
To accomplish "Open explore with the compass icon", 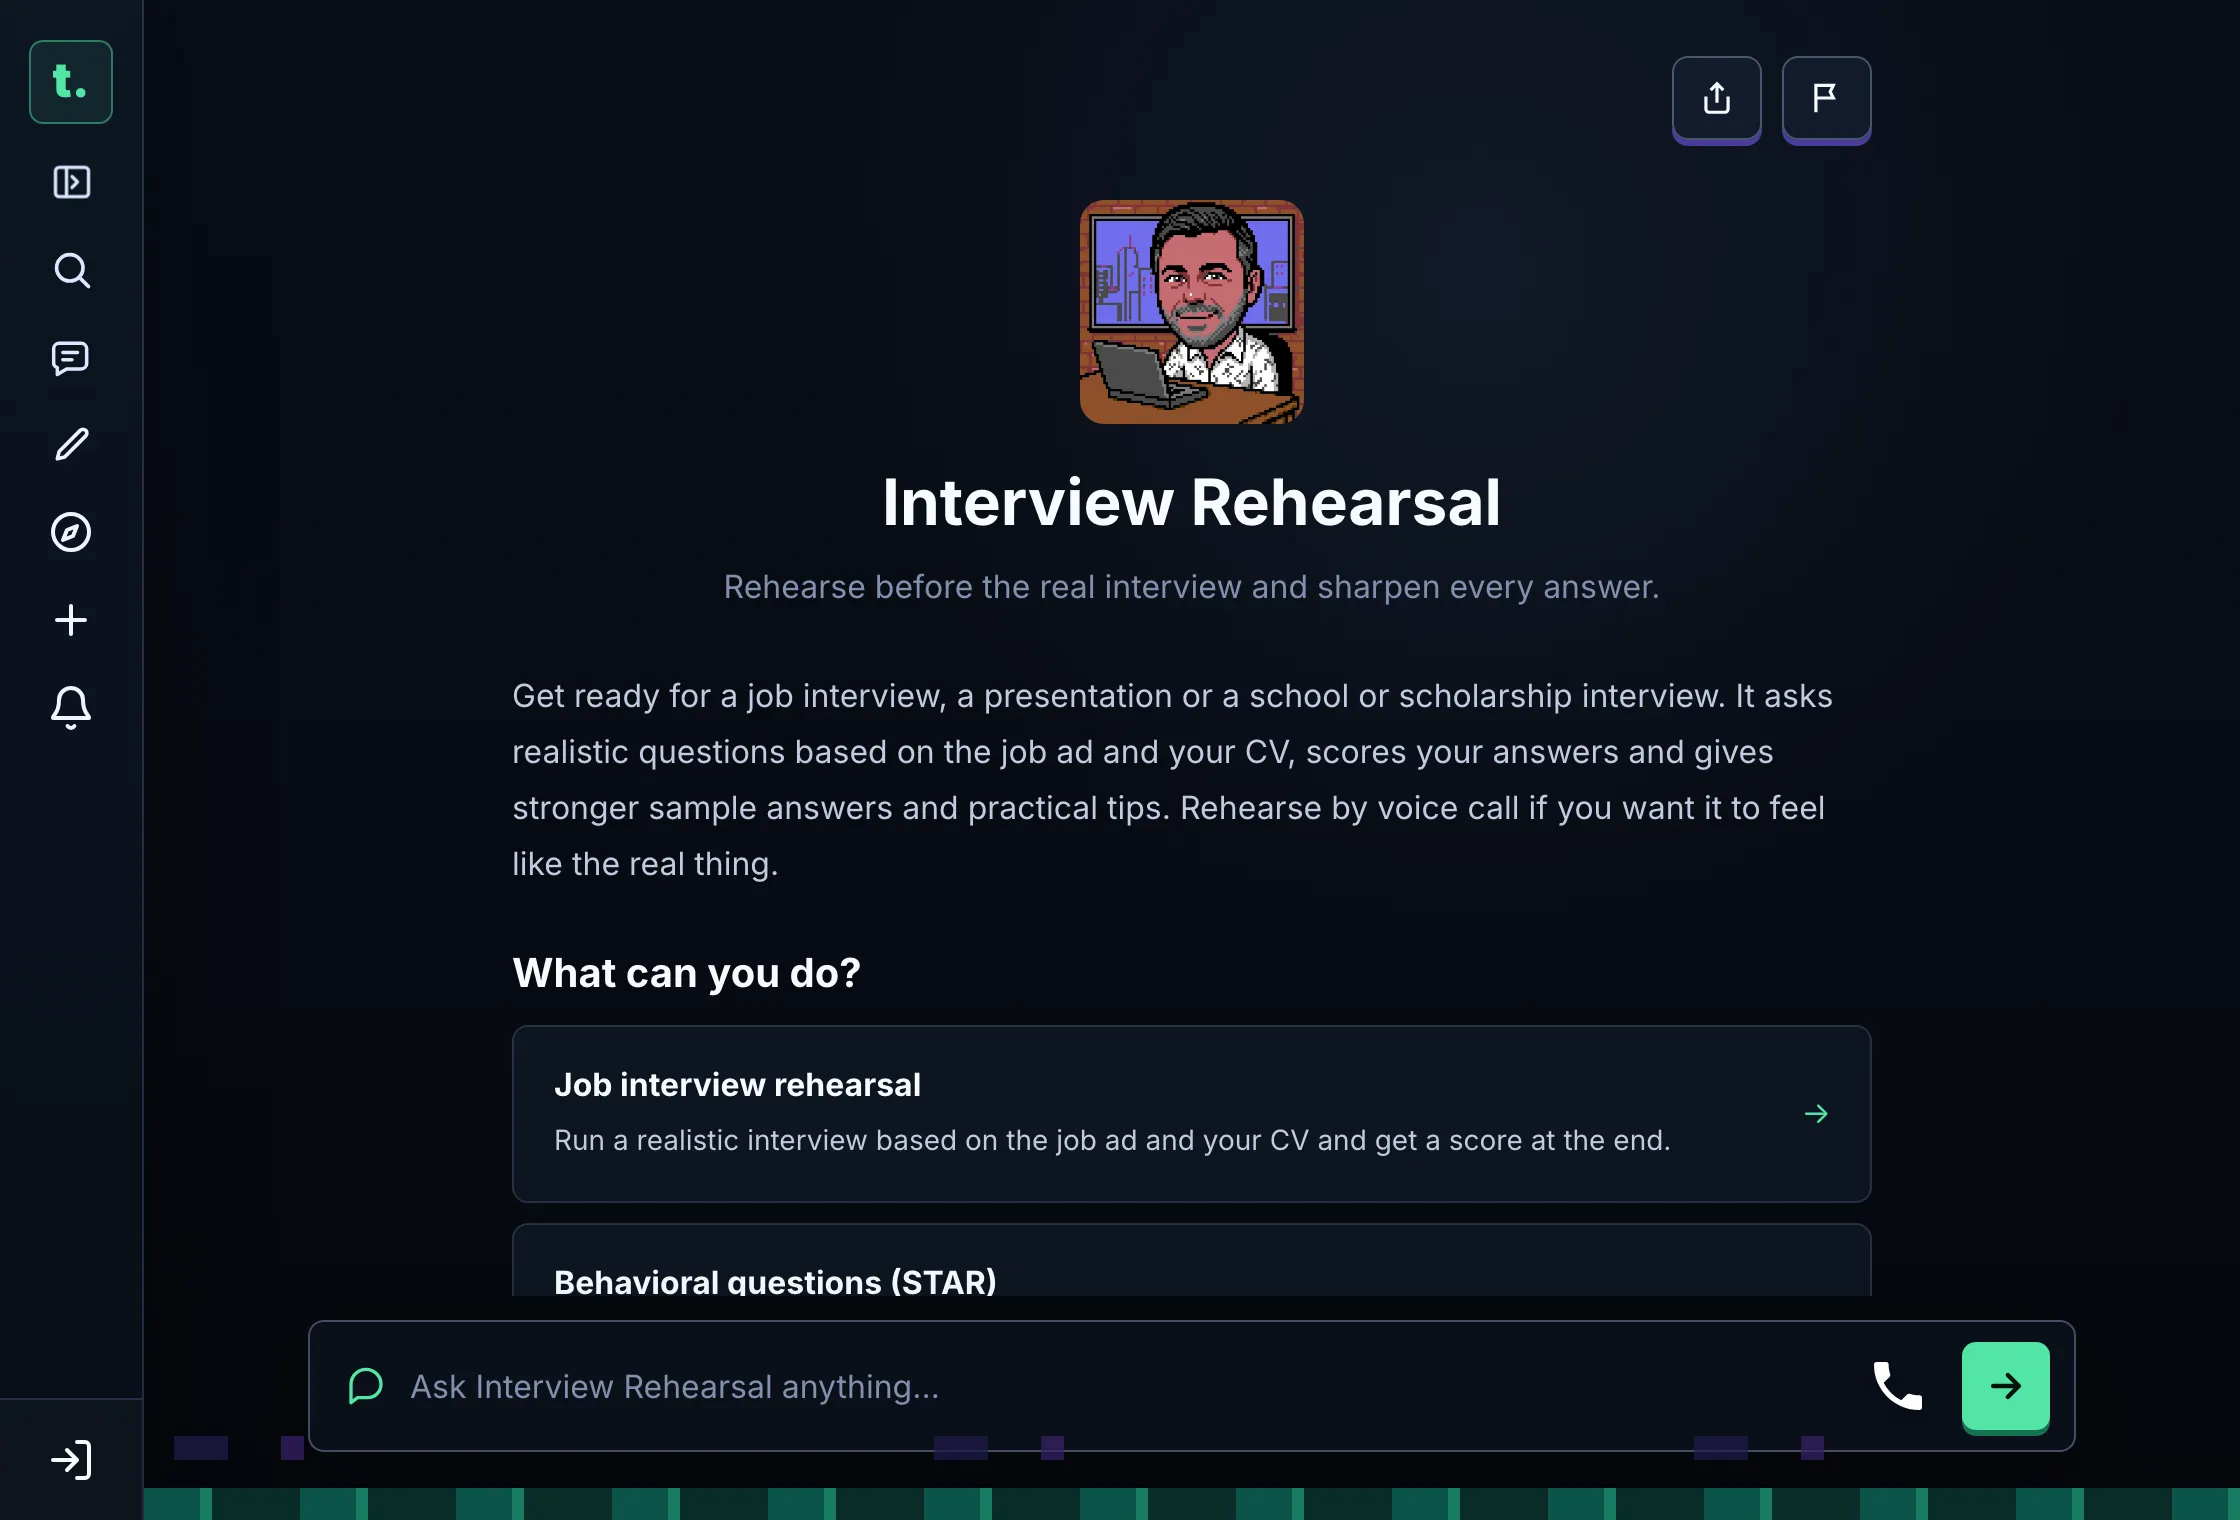I will (x=71, y=532).
